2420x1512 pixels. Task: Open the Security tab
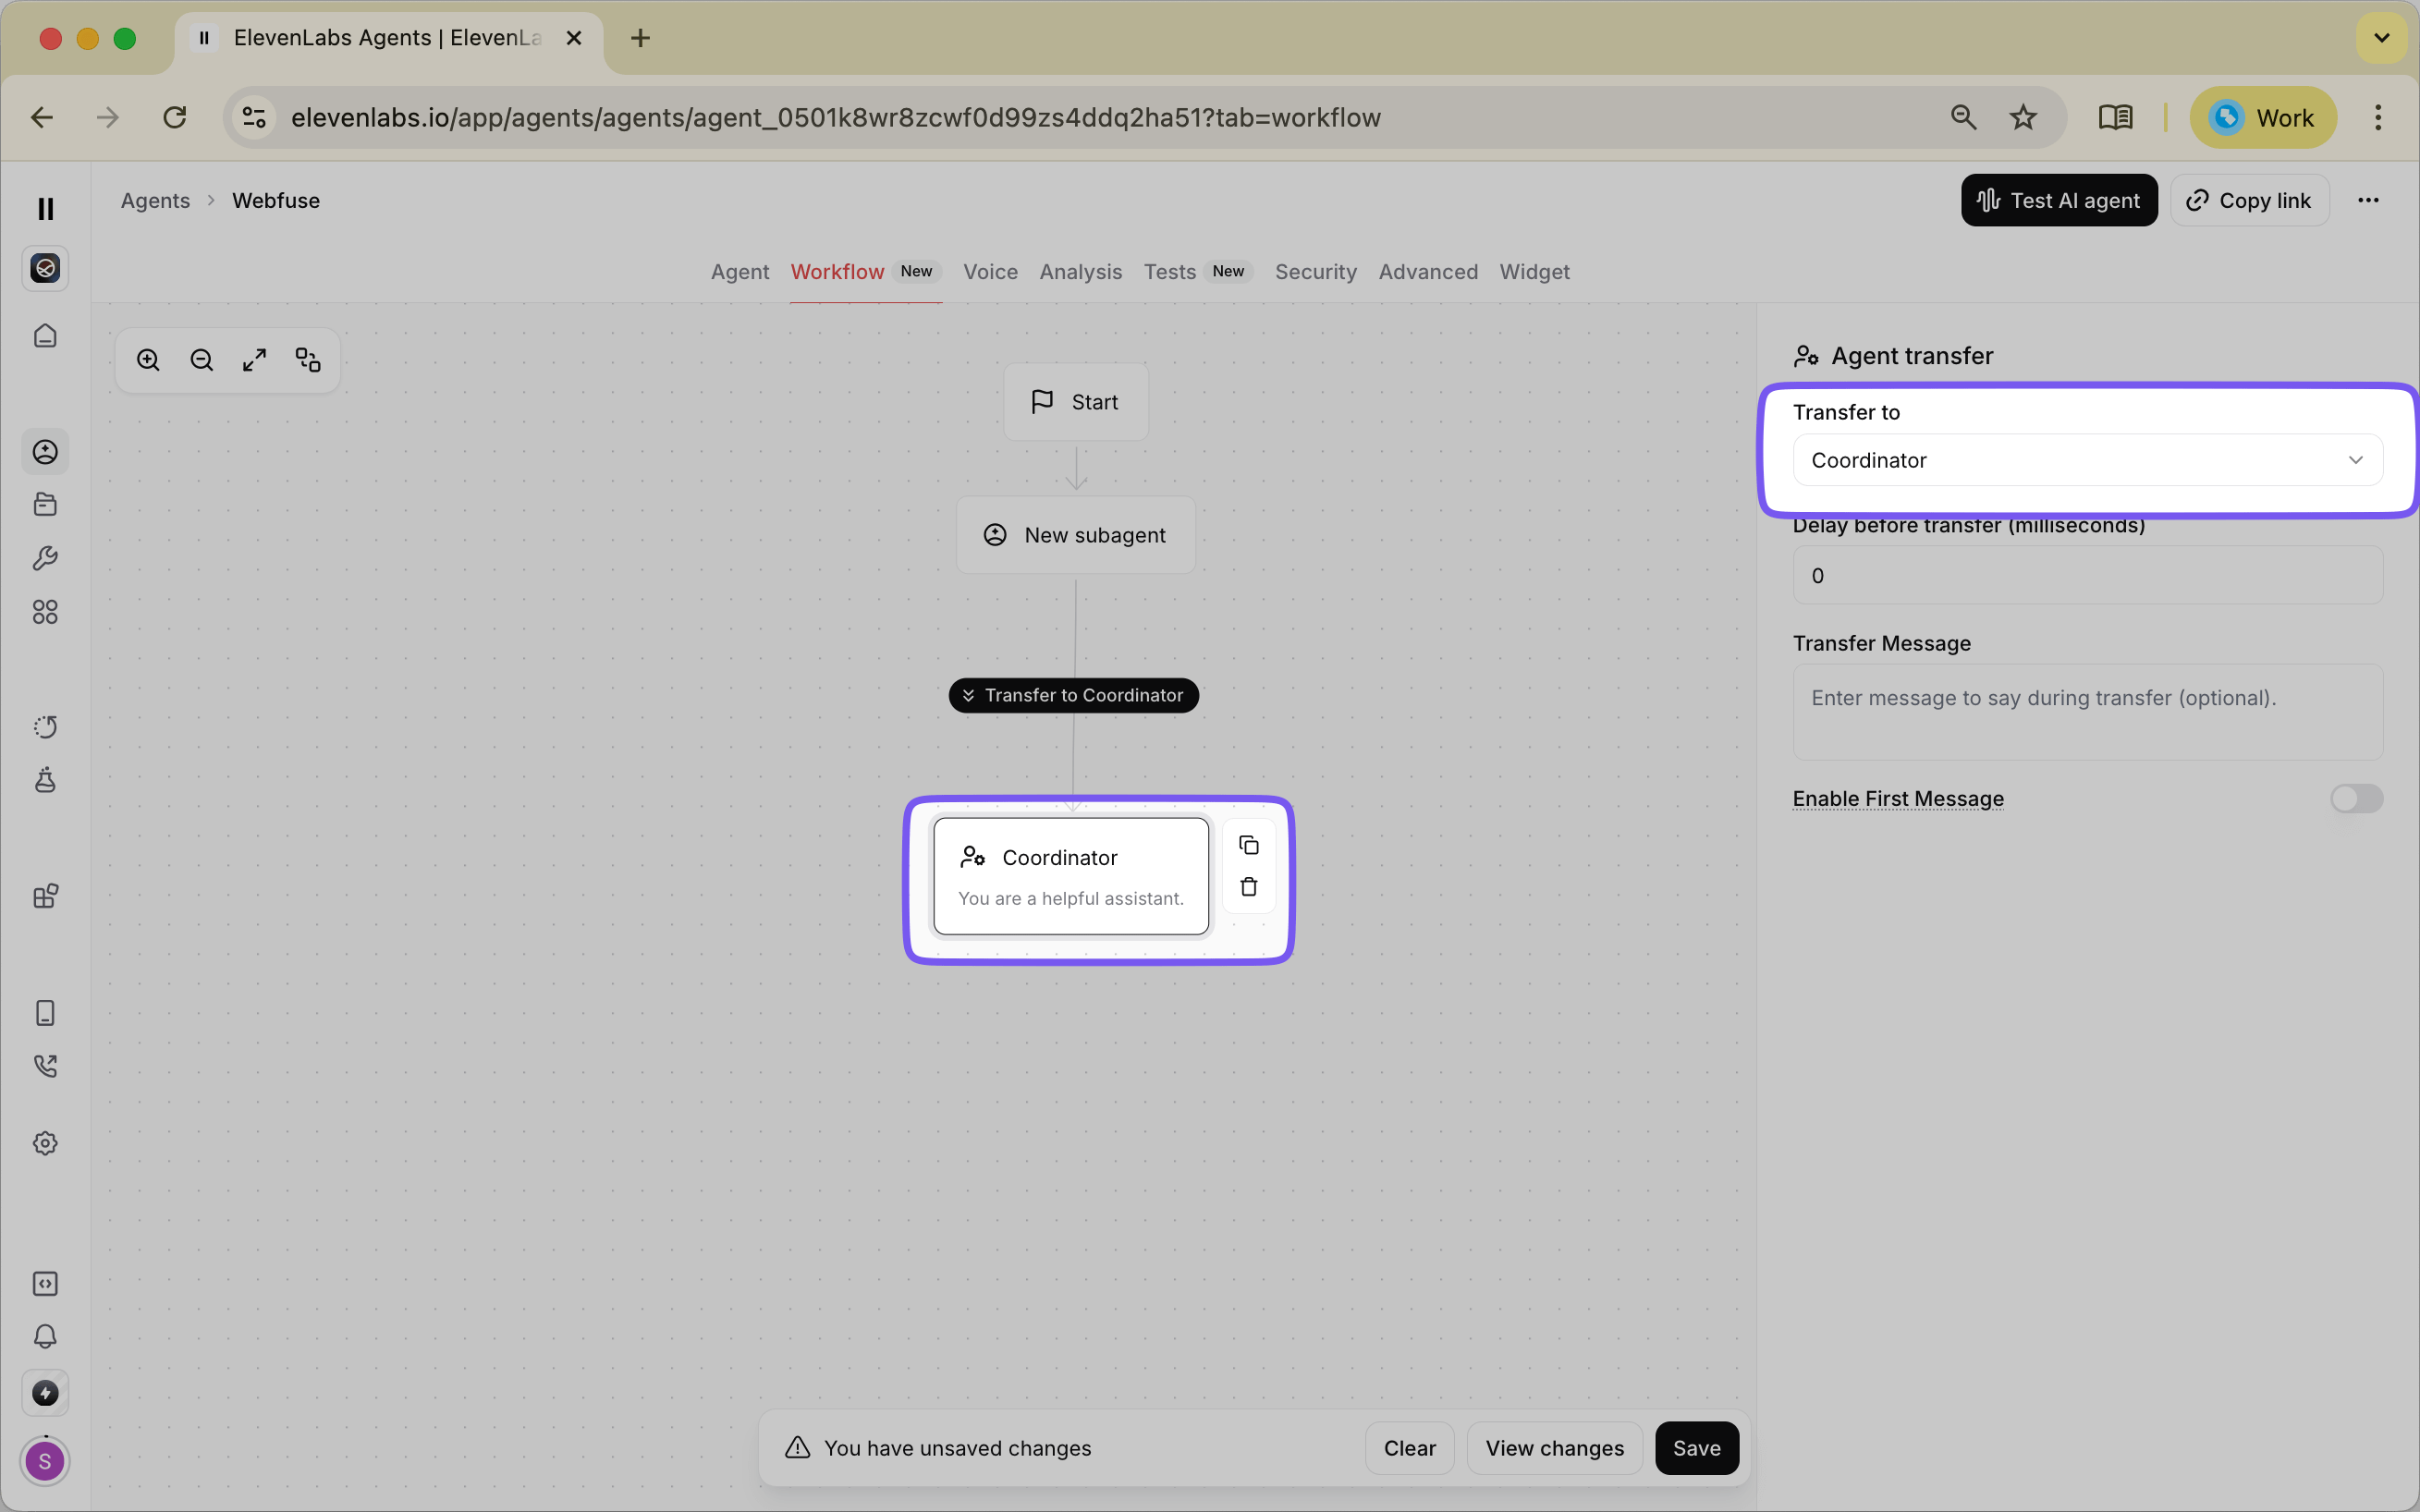tap(1315, 272)
